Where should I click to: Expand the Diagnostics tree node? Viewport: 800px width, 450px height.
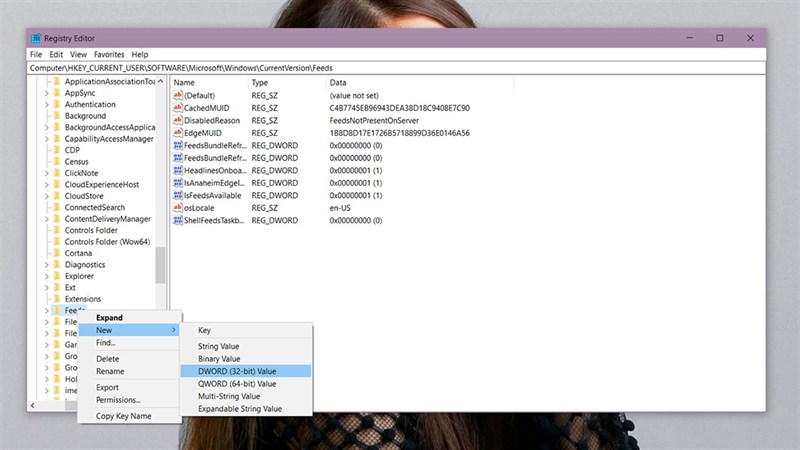[46, 264]
